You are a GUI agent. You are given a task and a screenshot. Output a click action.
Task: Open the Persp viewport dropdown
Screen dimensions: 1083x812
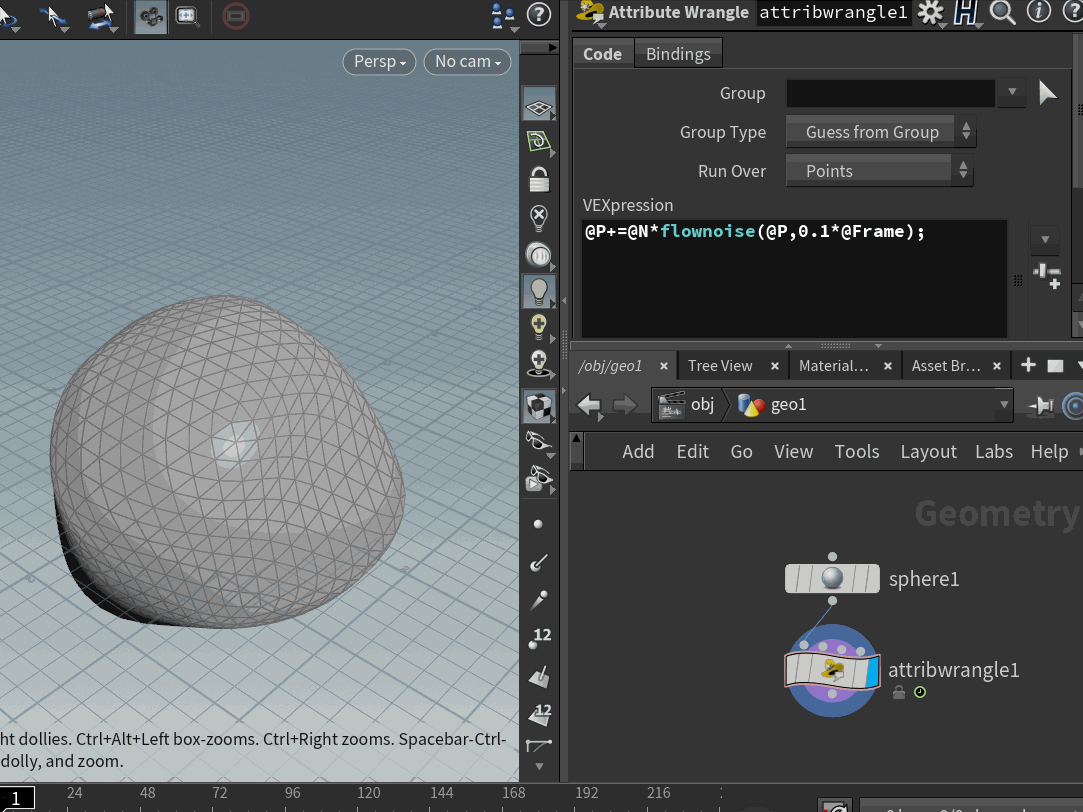379,61
